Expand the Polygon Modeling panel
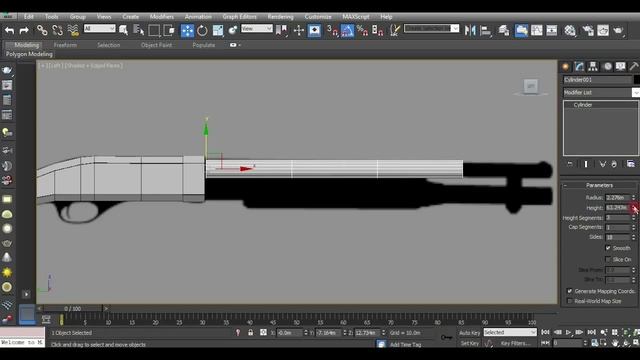The image size is (640, 360). point(29,54)
